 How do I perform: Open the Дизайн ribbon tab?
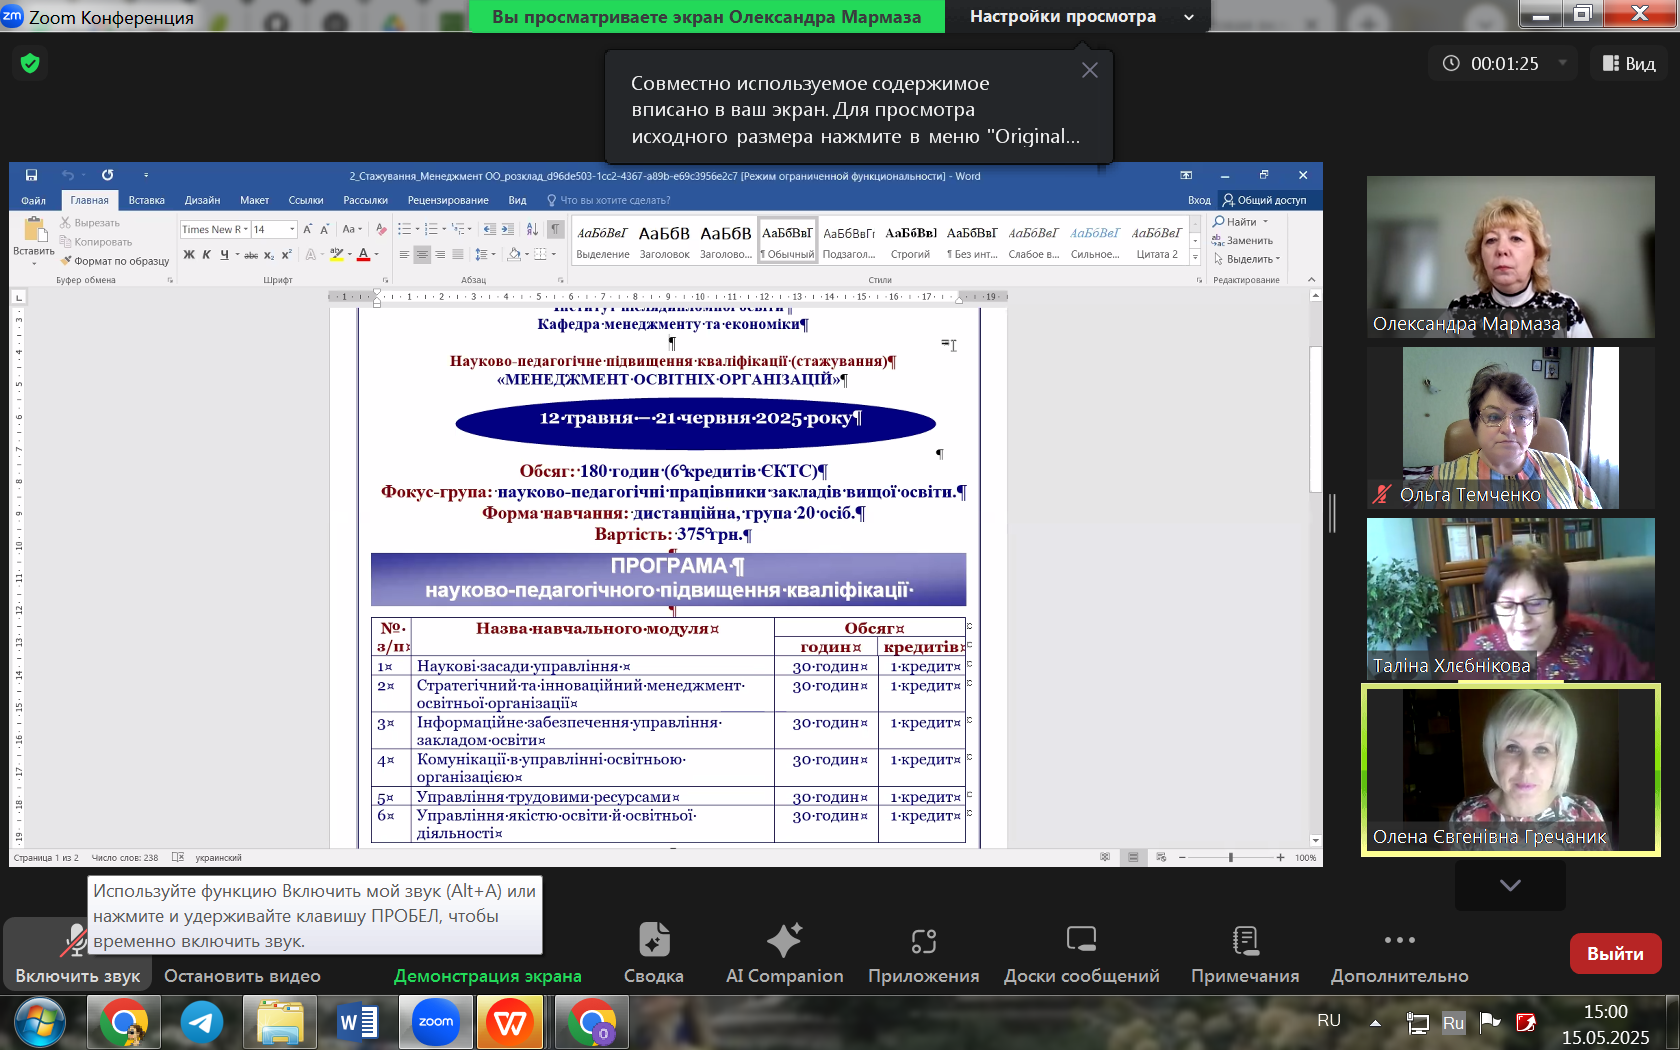[x=202, y=200]
